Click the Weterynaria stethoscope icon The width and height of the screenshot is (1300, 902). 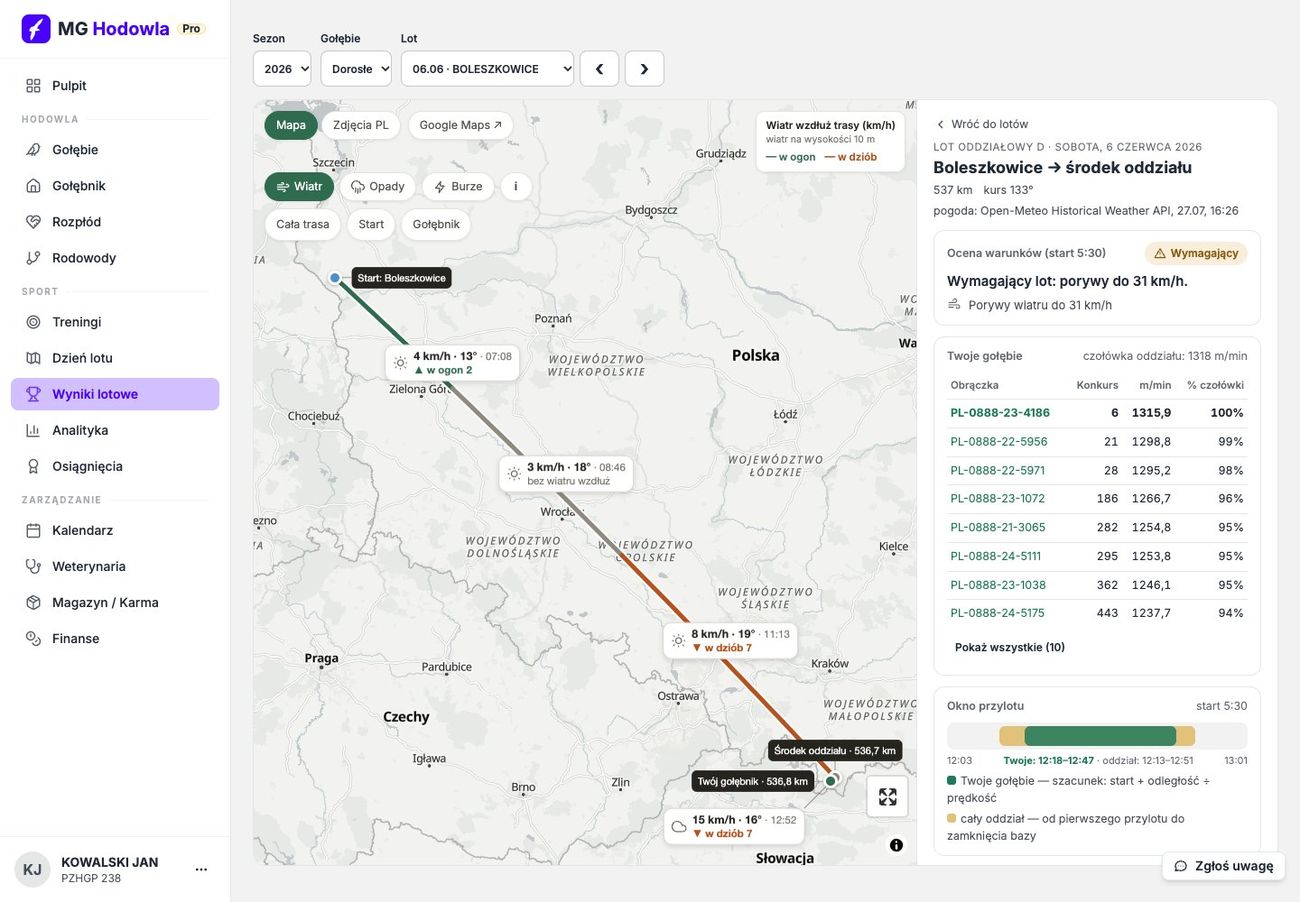click(x=34, y=566)
